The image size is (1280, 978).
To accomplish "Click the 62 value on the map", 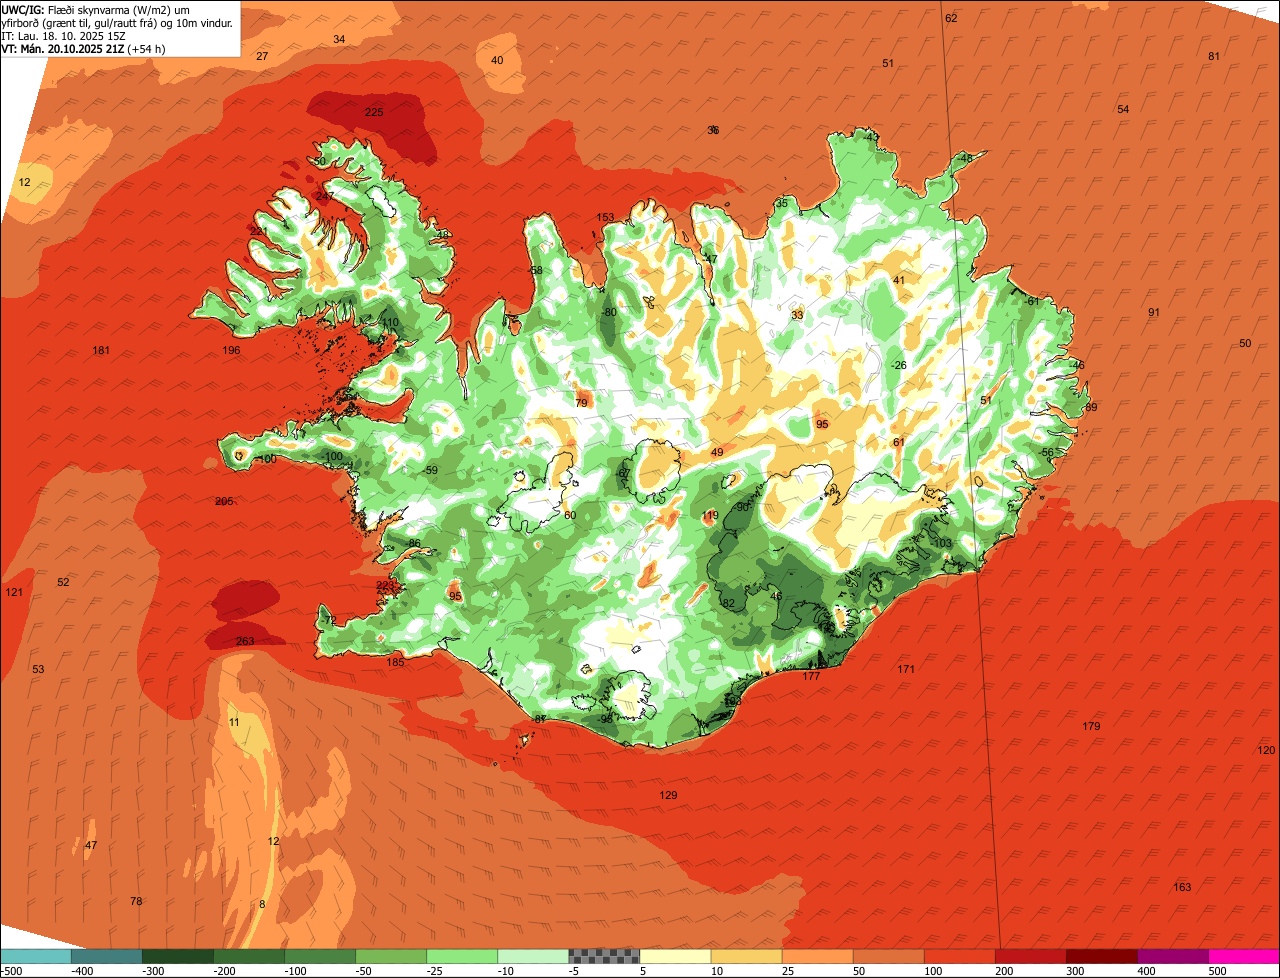I will point(951,18).
